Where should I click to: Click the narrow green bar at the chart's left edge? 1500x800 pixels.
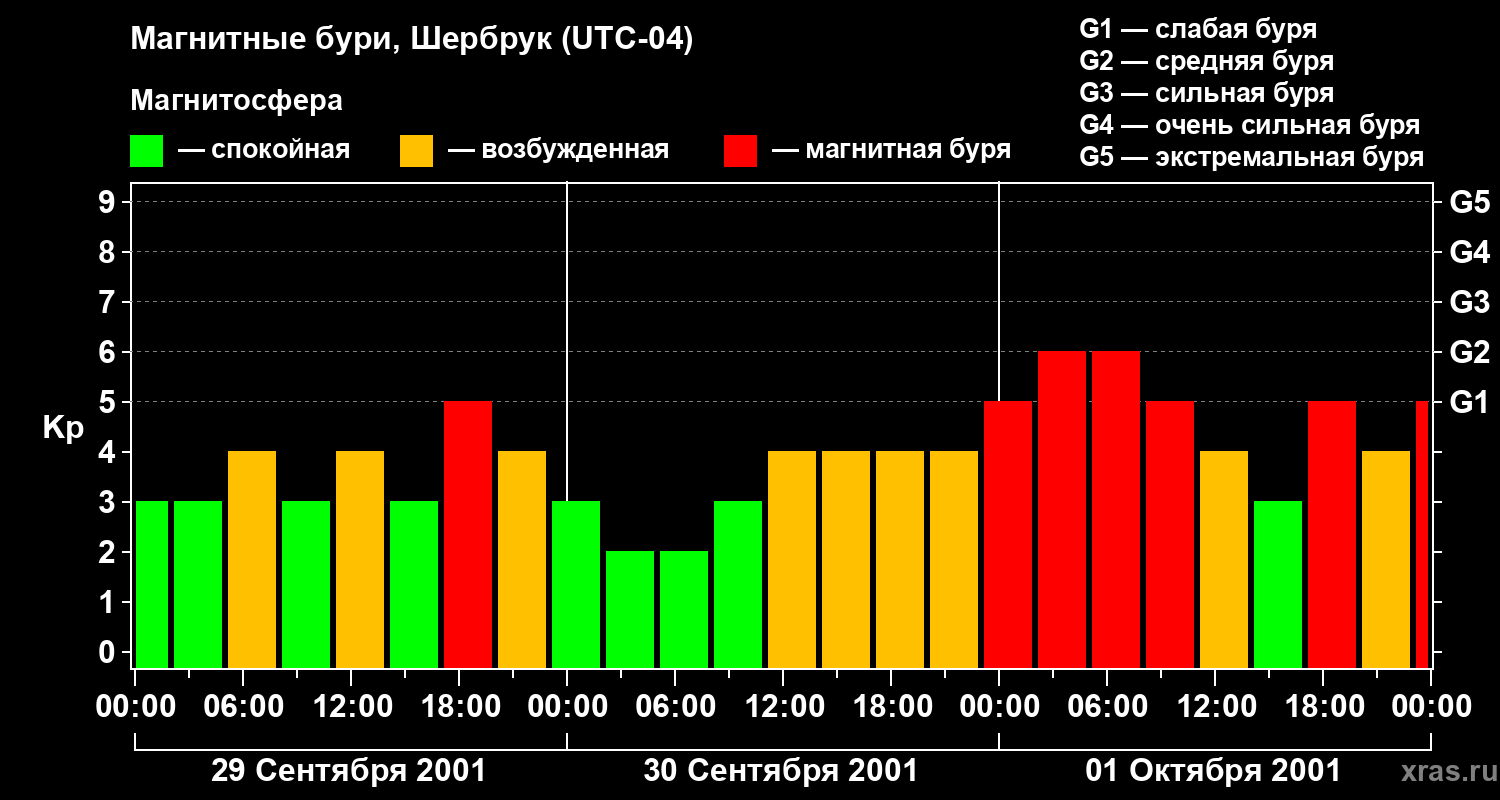pos(152,585)
